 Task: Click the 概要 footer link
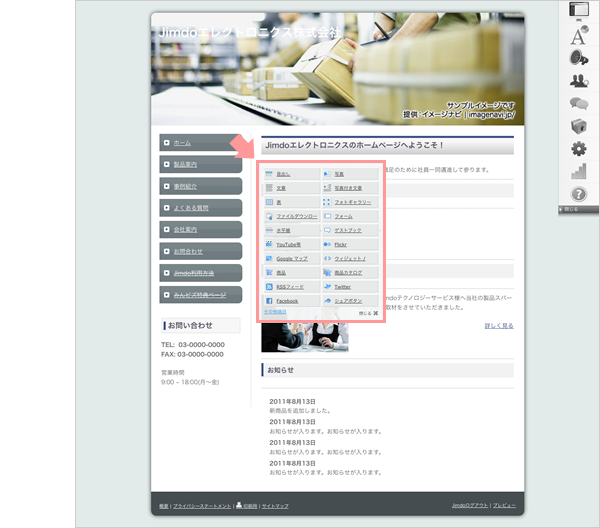[x=163, y=506]
